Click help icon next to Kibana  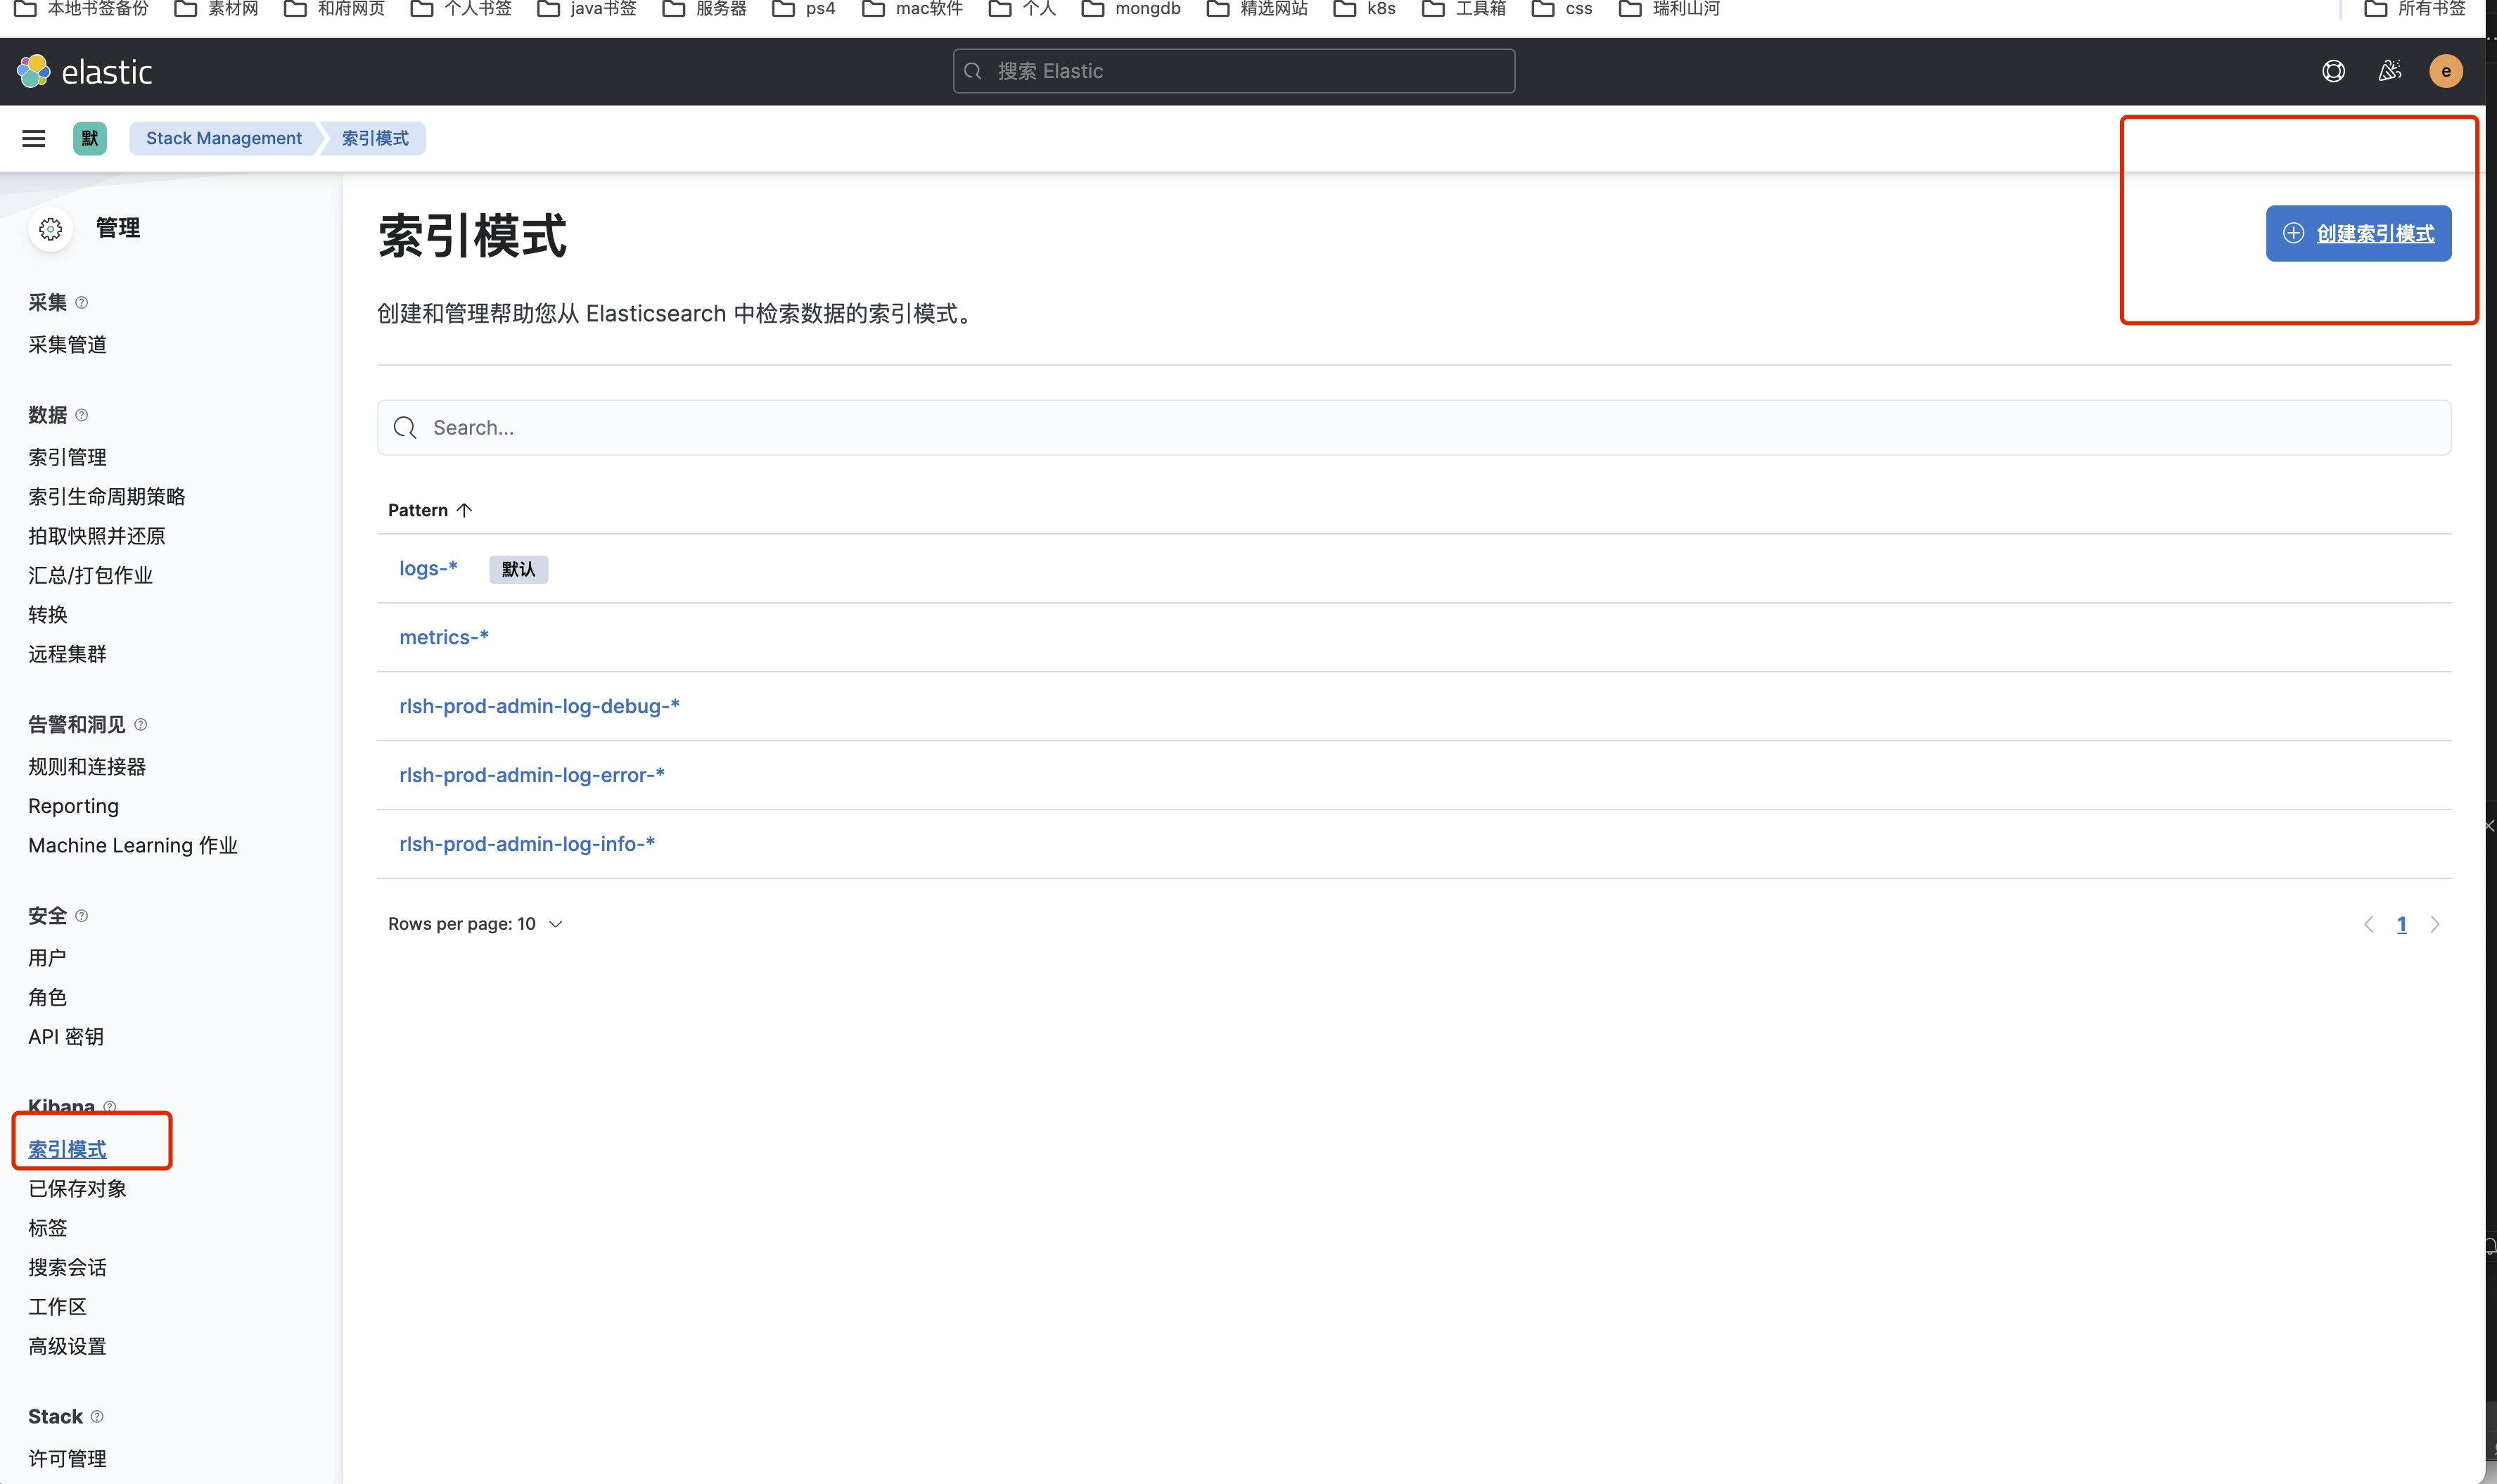(x=110, y=1106)
